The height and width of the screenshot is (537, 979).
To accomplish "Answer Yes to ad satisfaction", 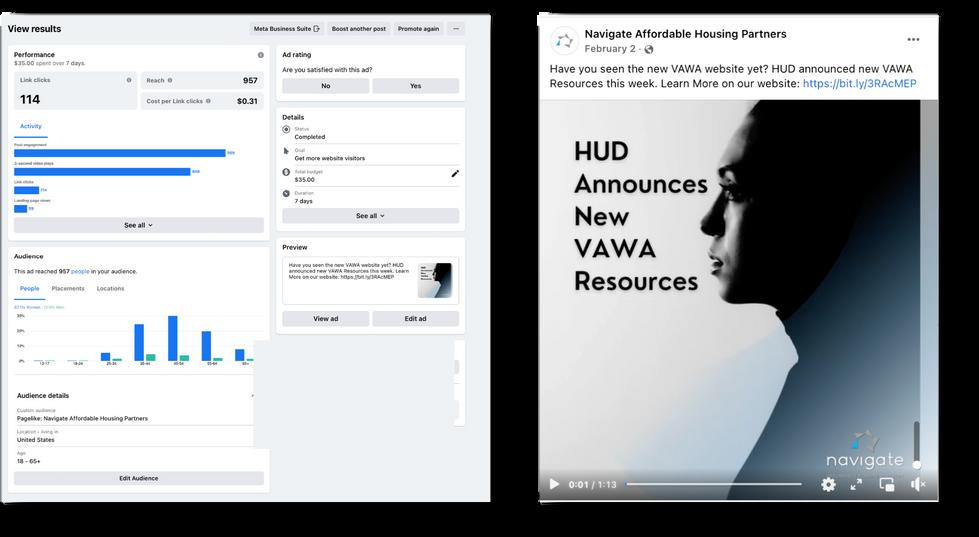I will (415, 86).
